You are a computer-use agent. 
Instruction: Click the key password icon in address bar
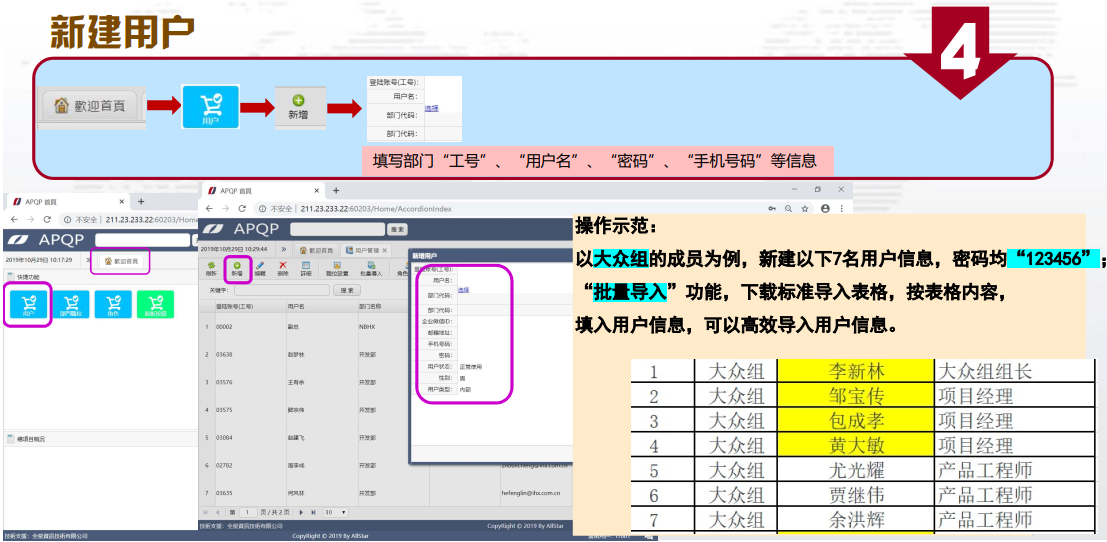772,209
